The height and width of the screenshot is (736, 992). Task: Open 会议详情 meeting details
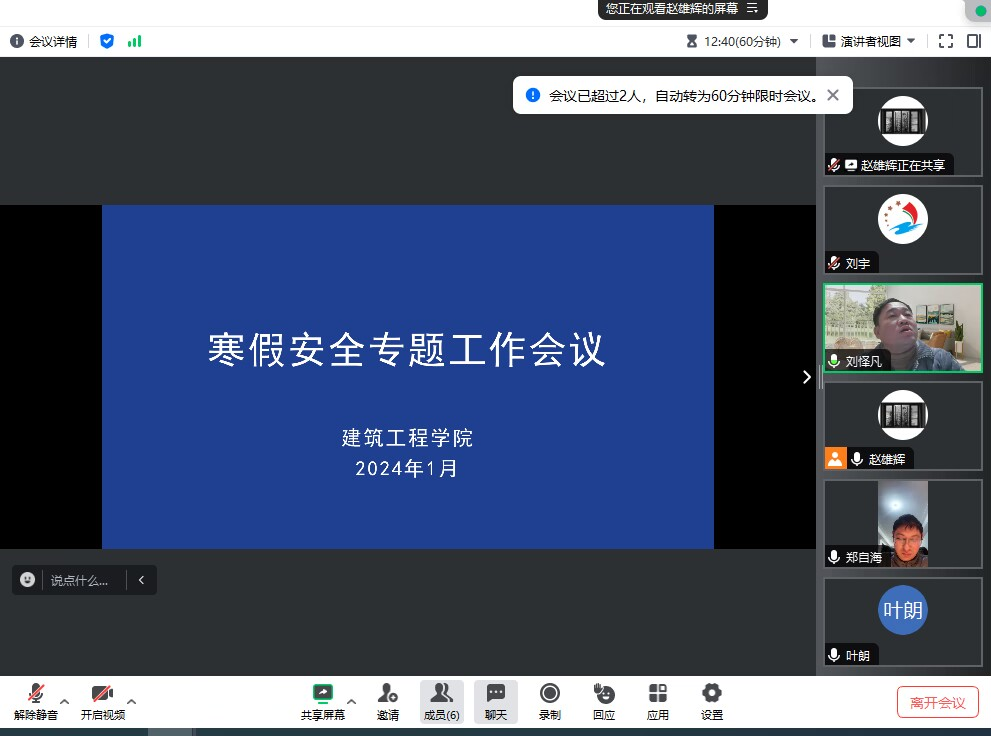point(44,41)
